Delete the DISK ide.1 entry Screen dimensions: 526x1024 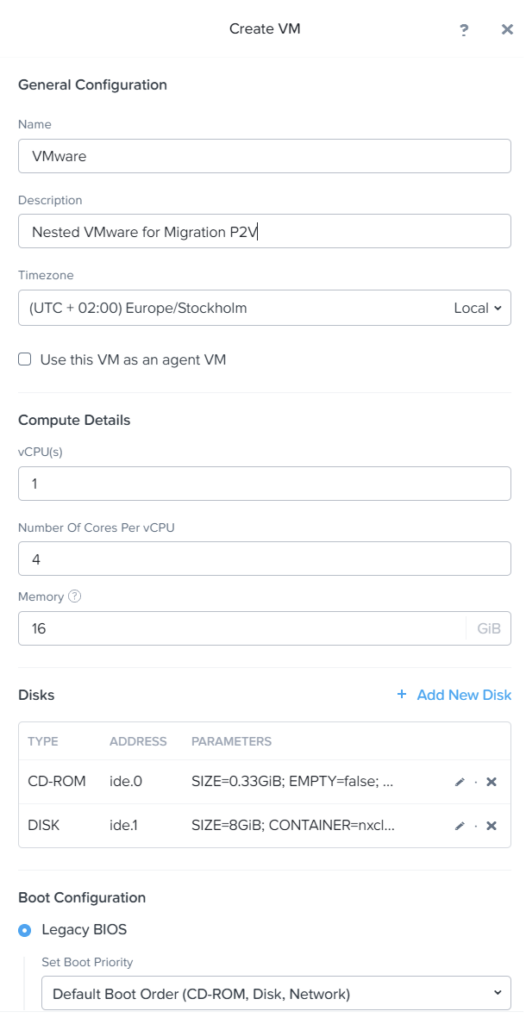click(x=491, y=825)
